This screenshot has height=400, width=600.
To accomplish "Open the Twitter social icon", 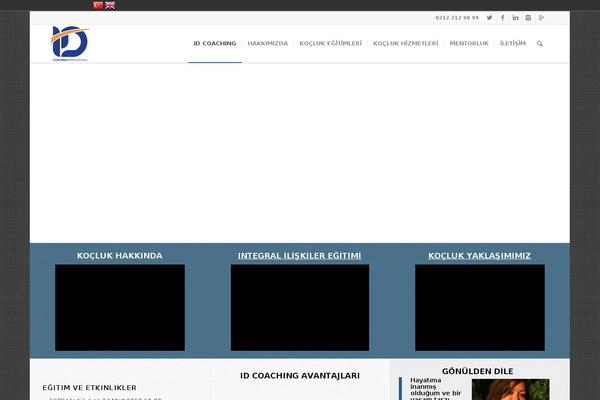I will [489, 17].
